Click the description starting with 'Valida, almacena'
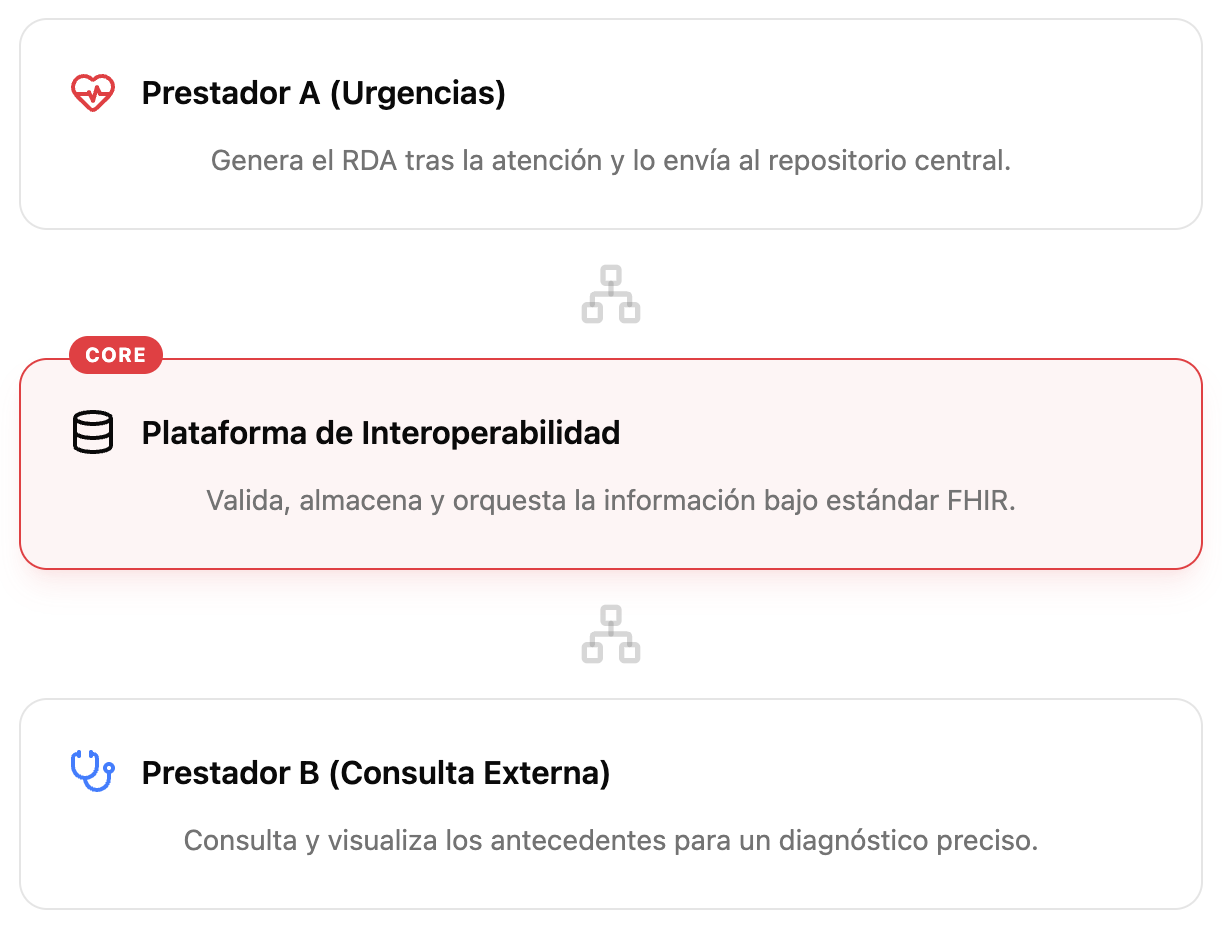Viewport: 1222px width, 928px height. (610, 500)
